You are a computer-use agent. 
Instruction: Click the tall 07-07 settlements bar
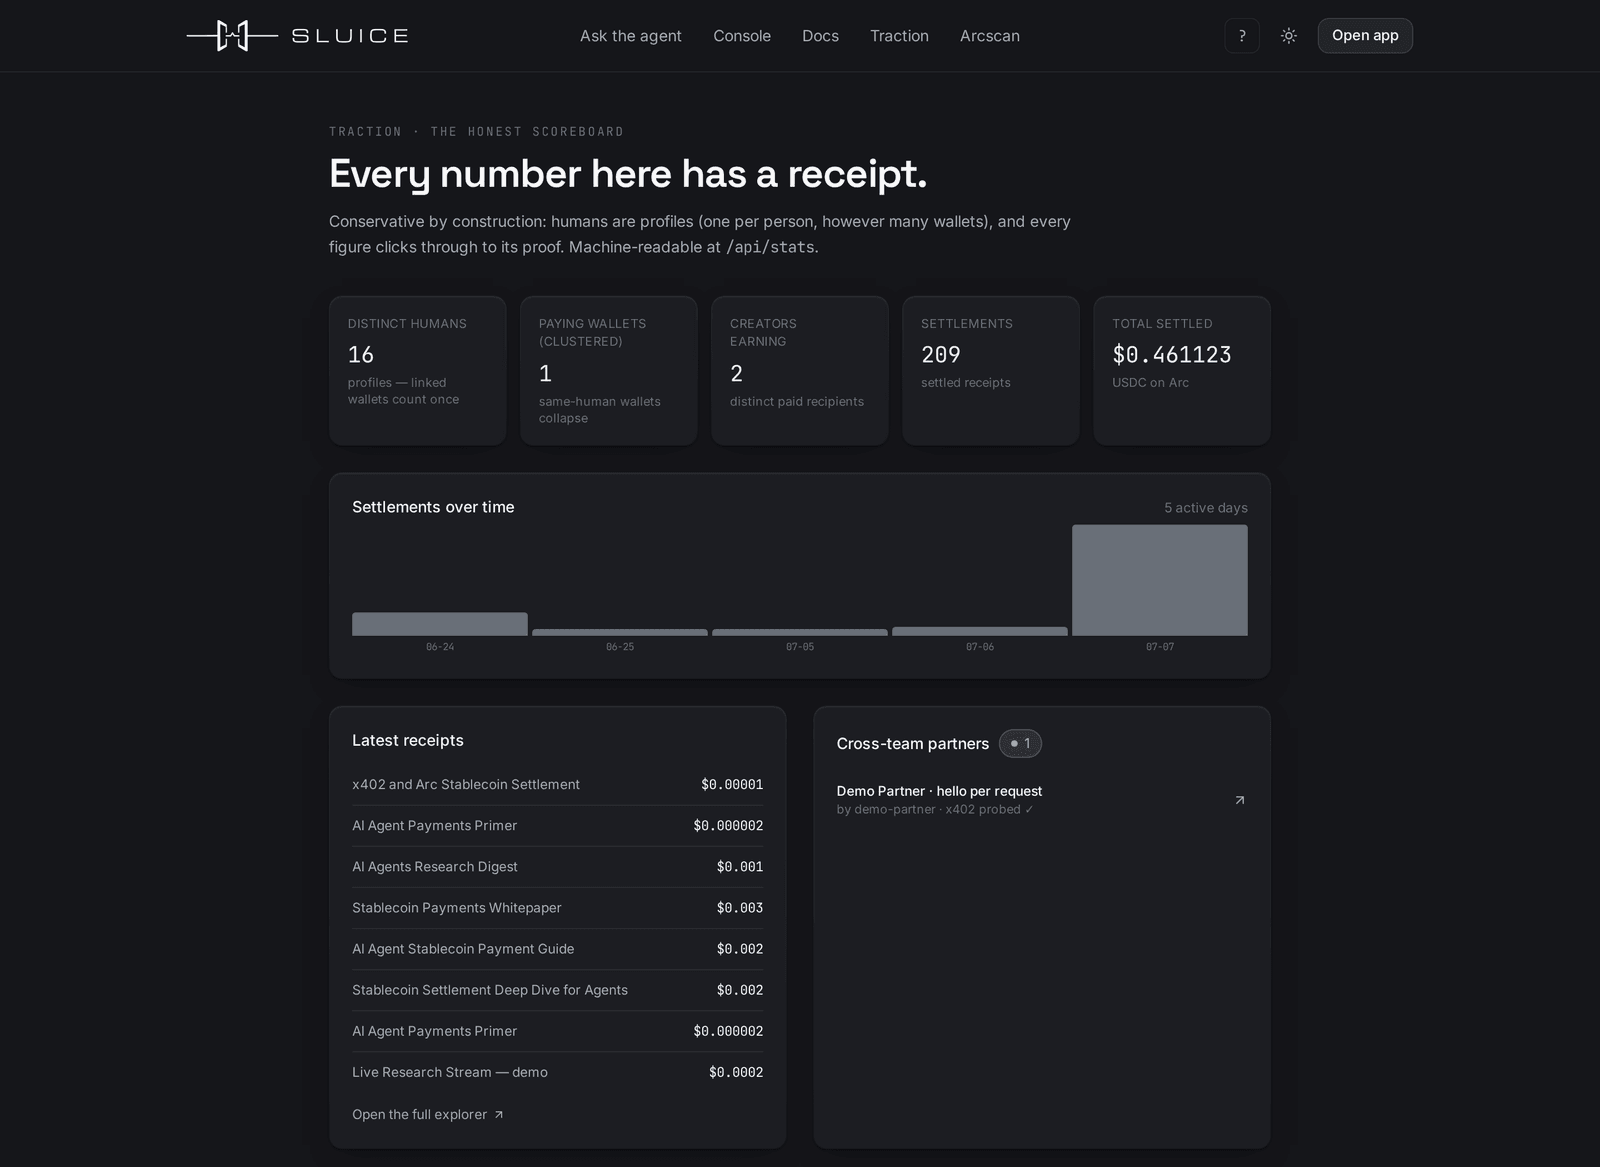1160,580
